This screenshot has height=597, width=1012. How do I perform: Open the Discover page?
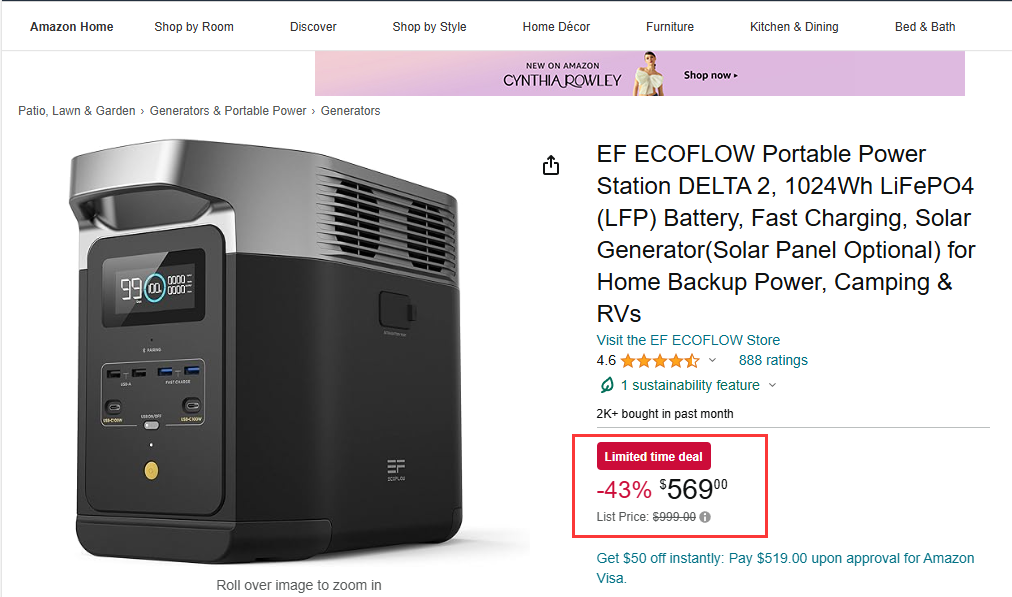click(x=312, y=27)
